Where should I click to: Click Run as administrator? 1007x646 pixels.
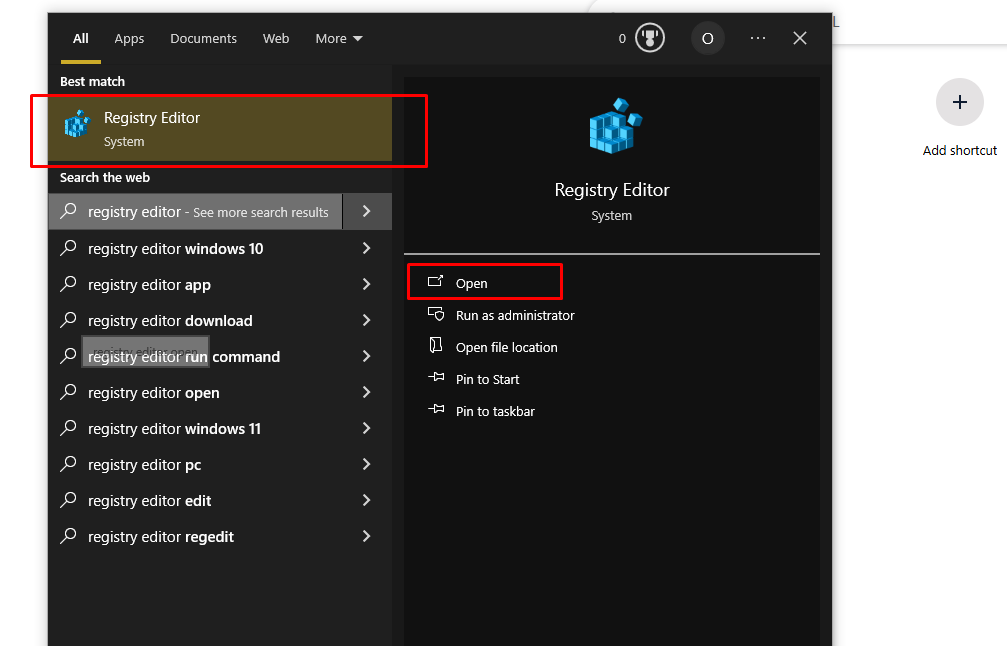click(x=515, y=315)
